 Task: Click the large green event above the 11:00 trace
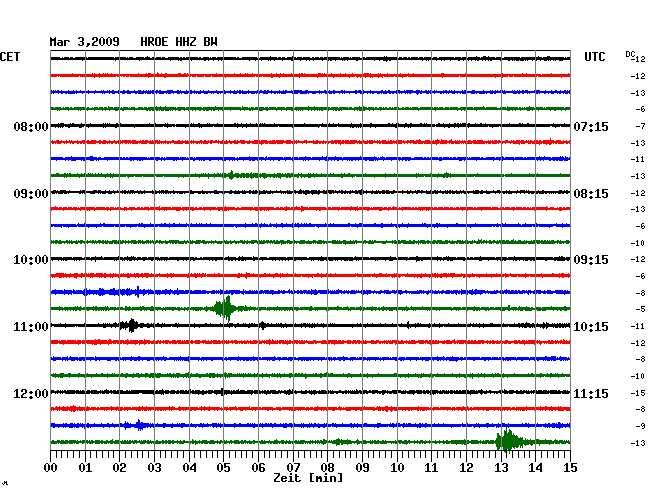tap(225, 308)
